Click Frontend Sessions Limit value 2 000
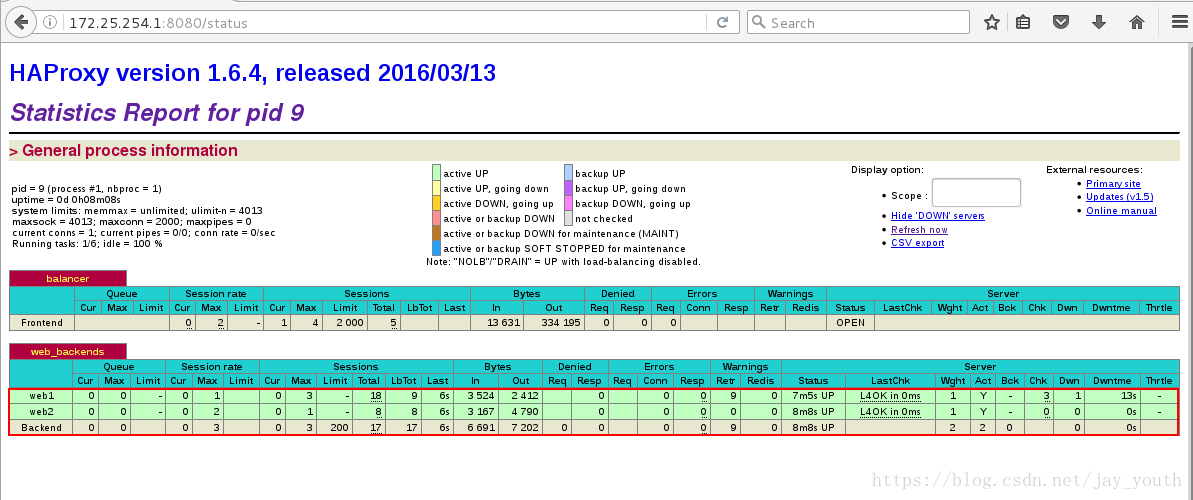The image size is (1193, 500). [x=349, y=323]
